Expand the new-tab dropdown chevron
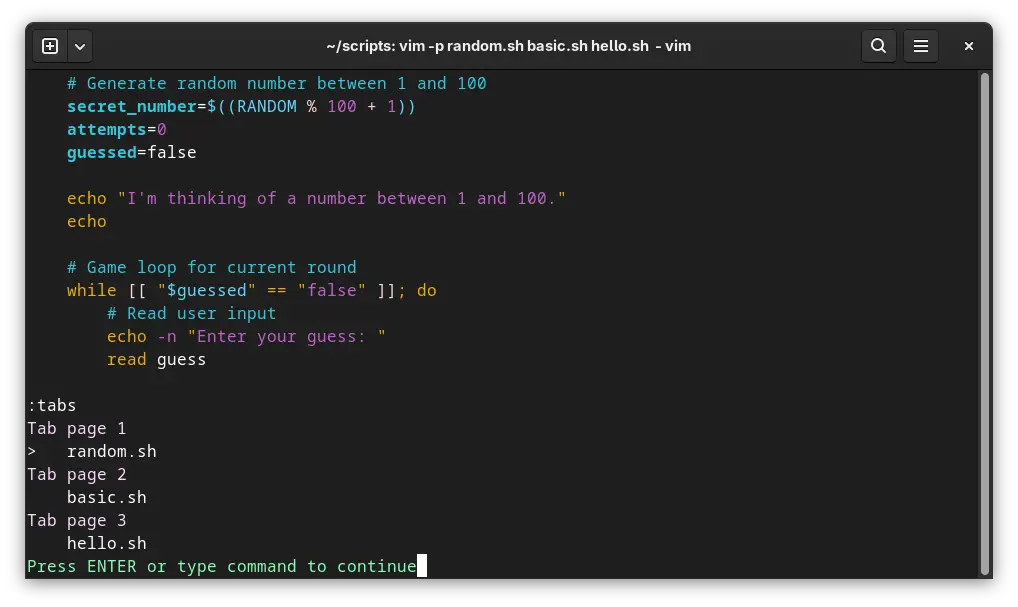The image size is (1018, 607). pos(79,45)
